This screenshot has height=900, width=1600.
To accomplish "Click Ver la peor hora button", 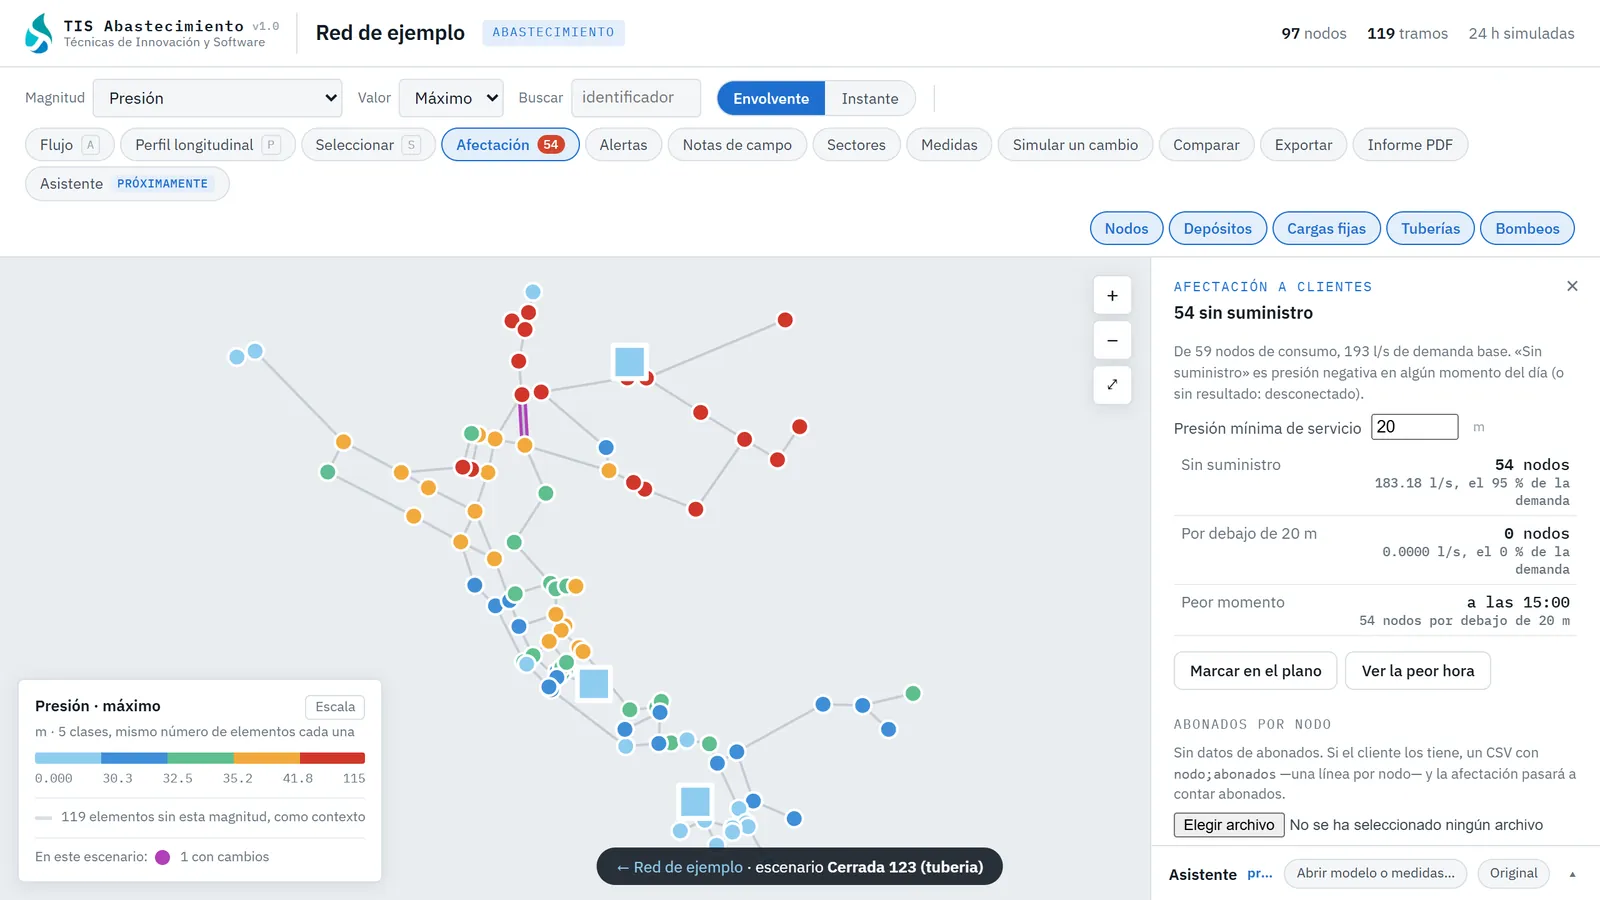I will (x=1417, y=671).
